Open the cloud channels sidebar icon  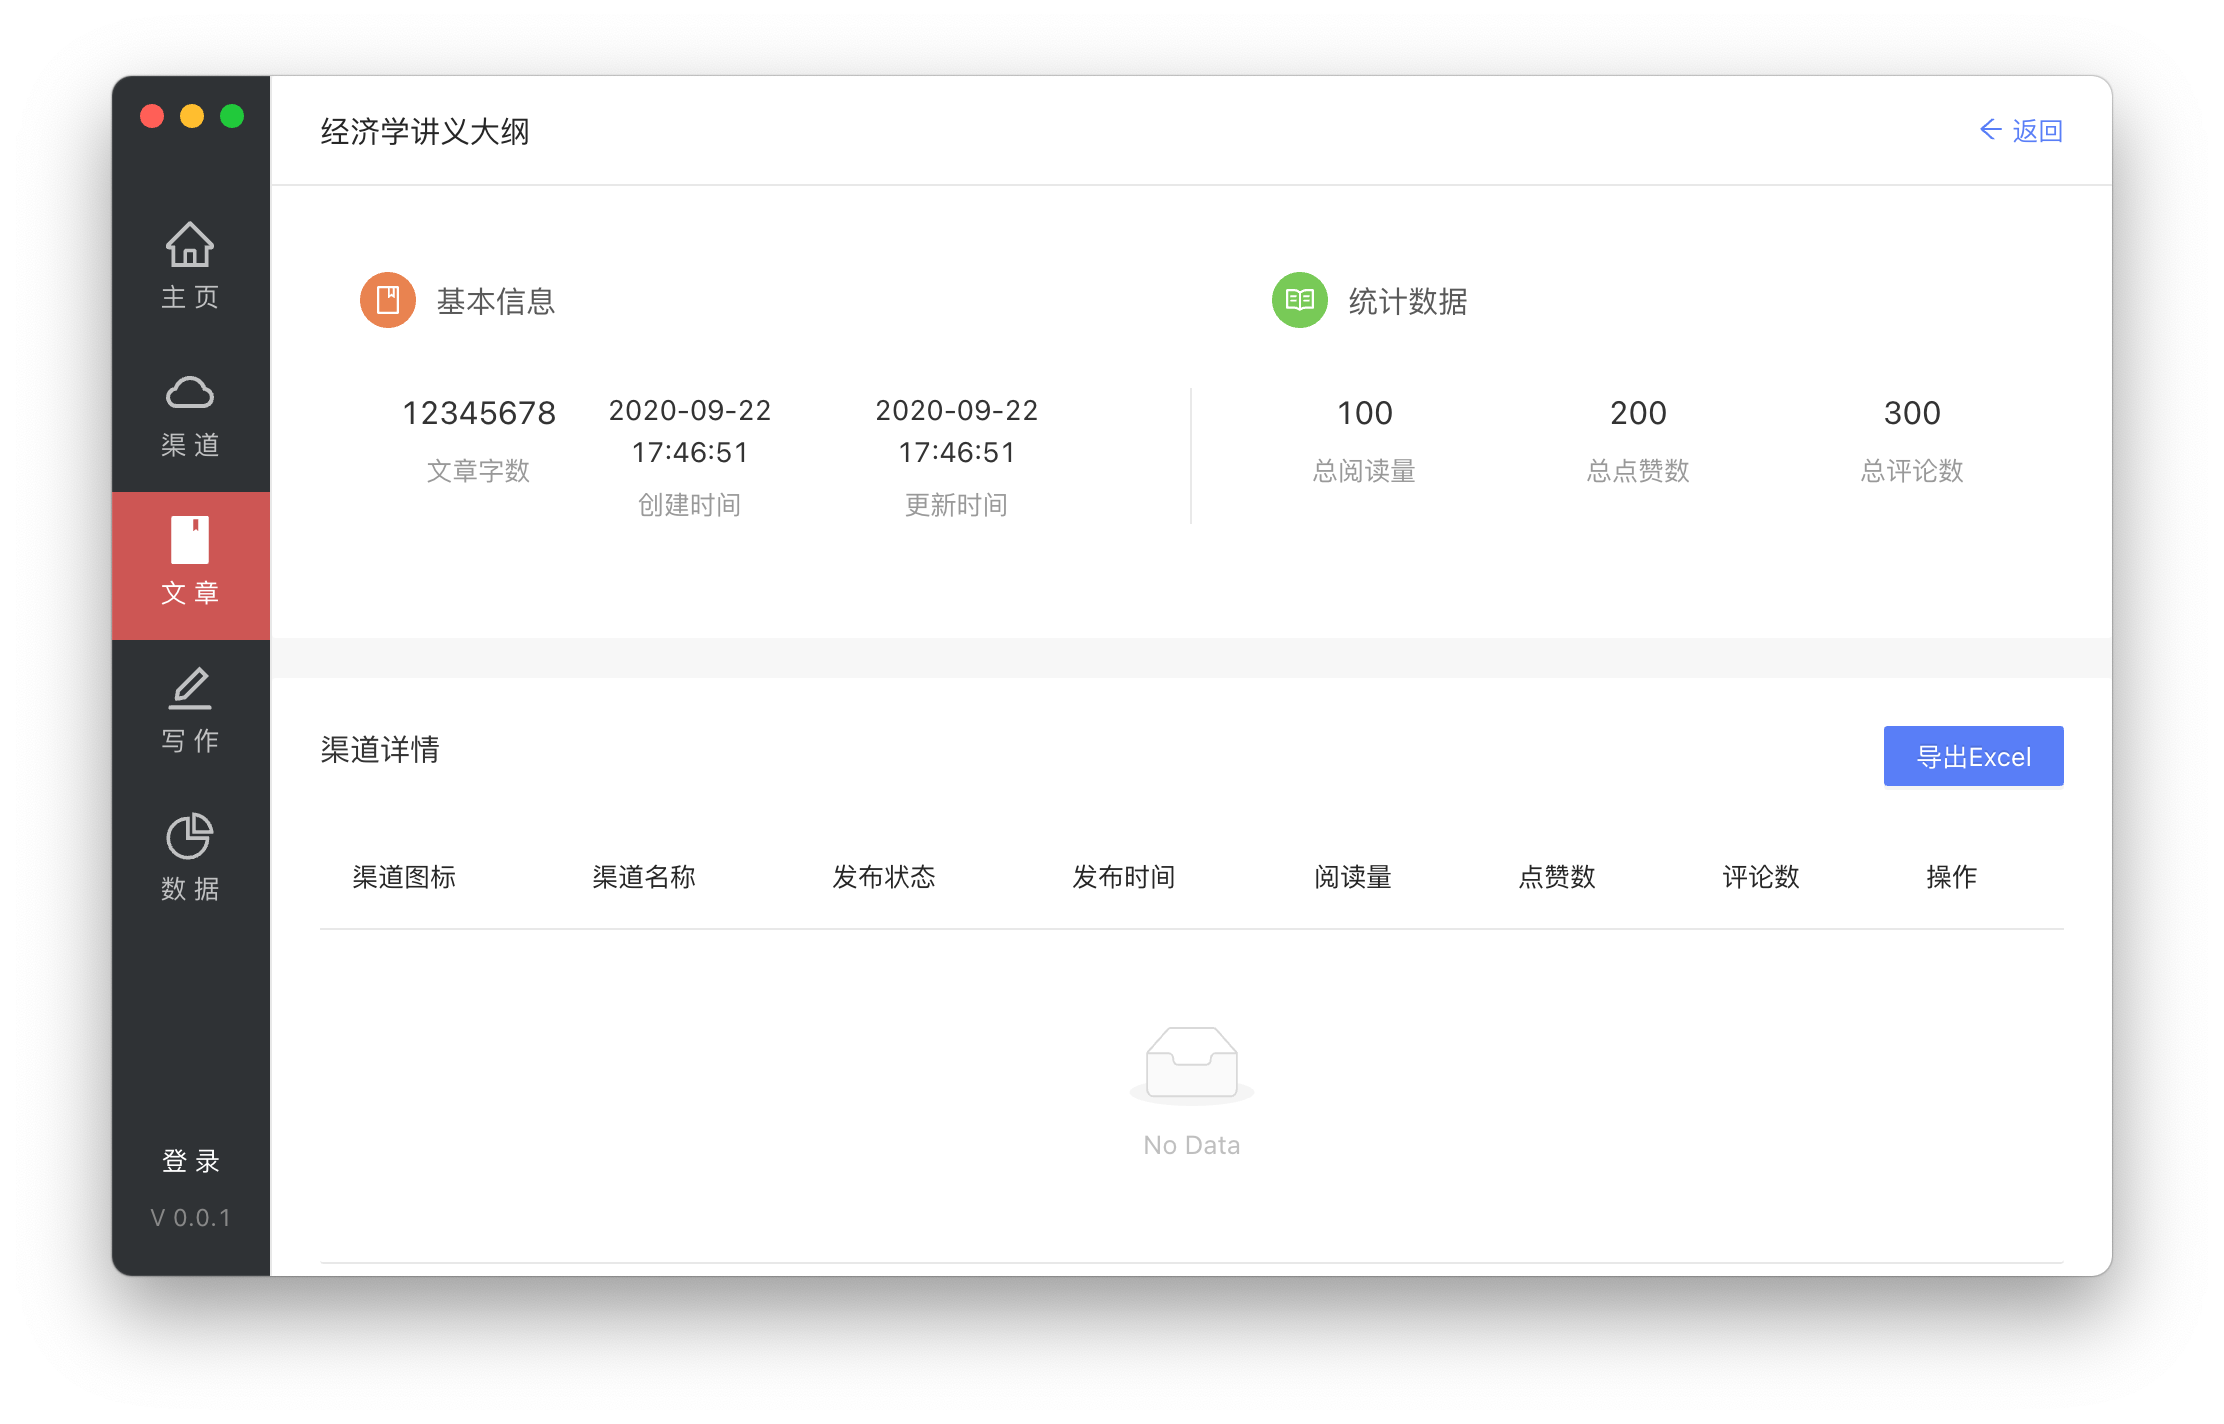[x=189, y=393]
